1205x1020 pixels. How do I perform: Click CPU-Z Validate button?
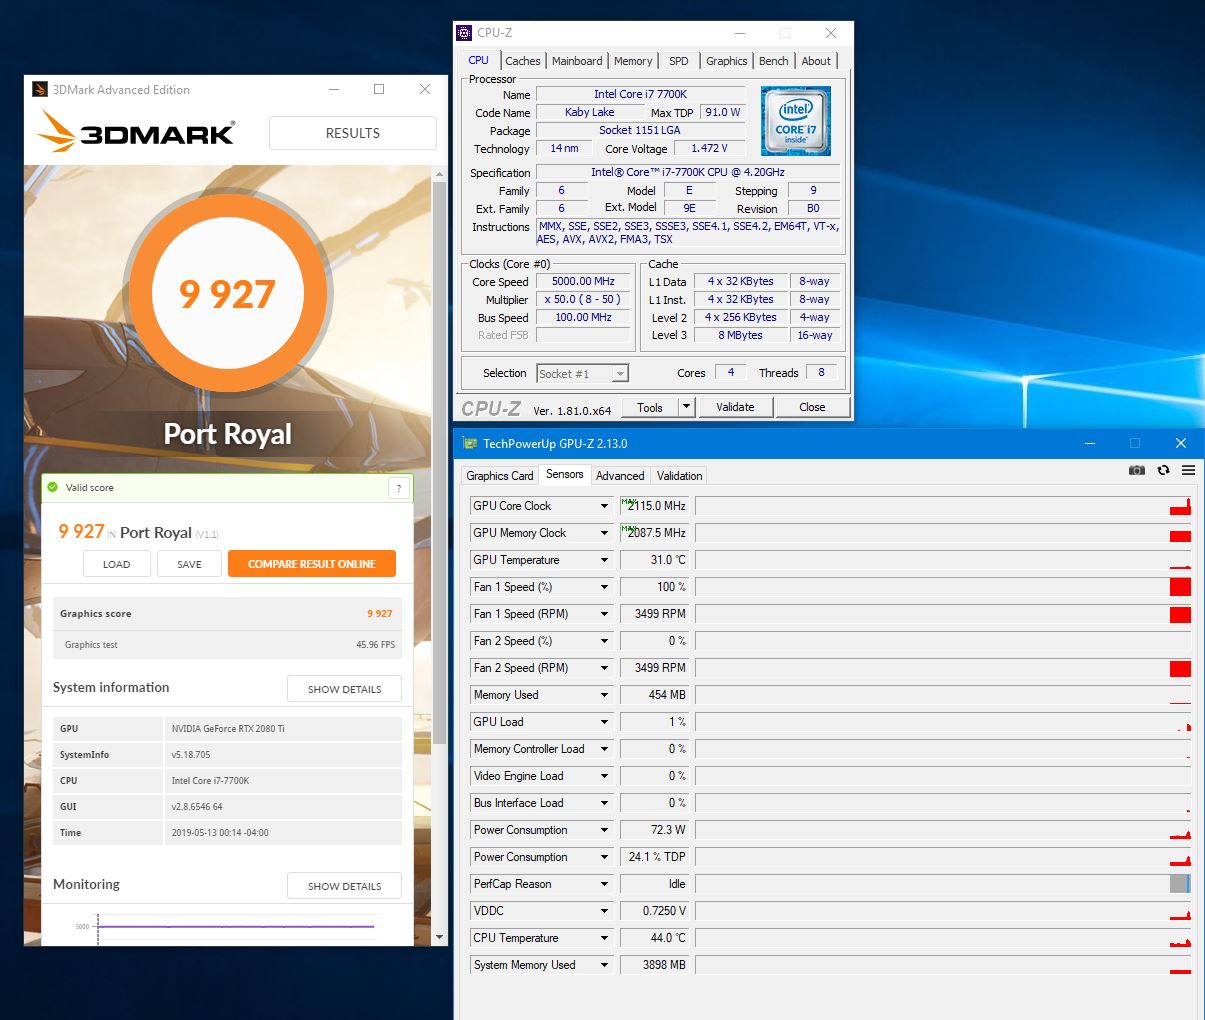click(x=735, y=407)
